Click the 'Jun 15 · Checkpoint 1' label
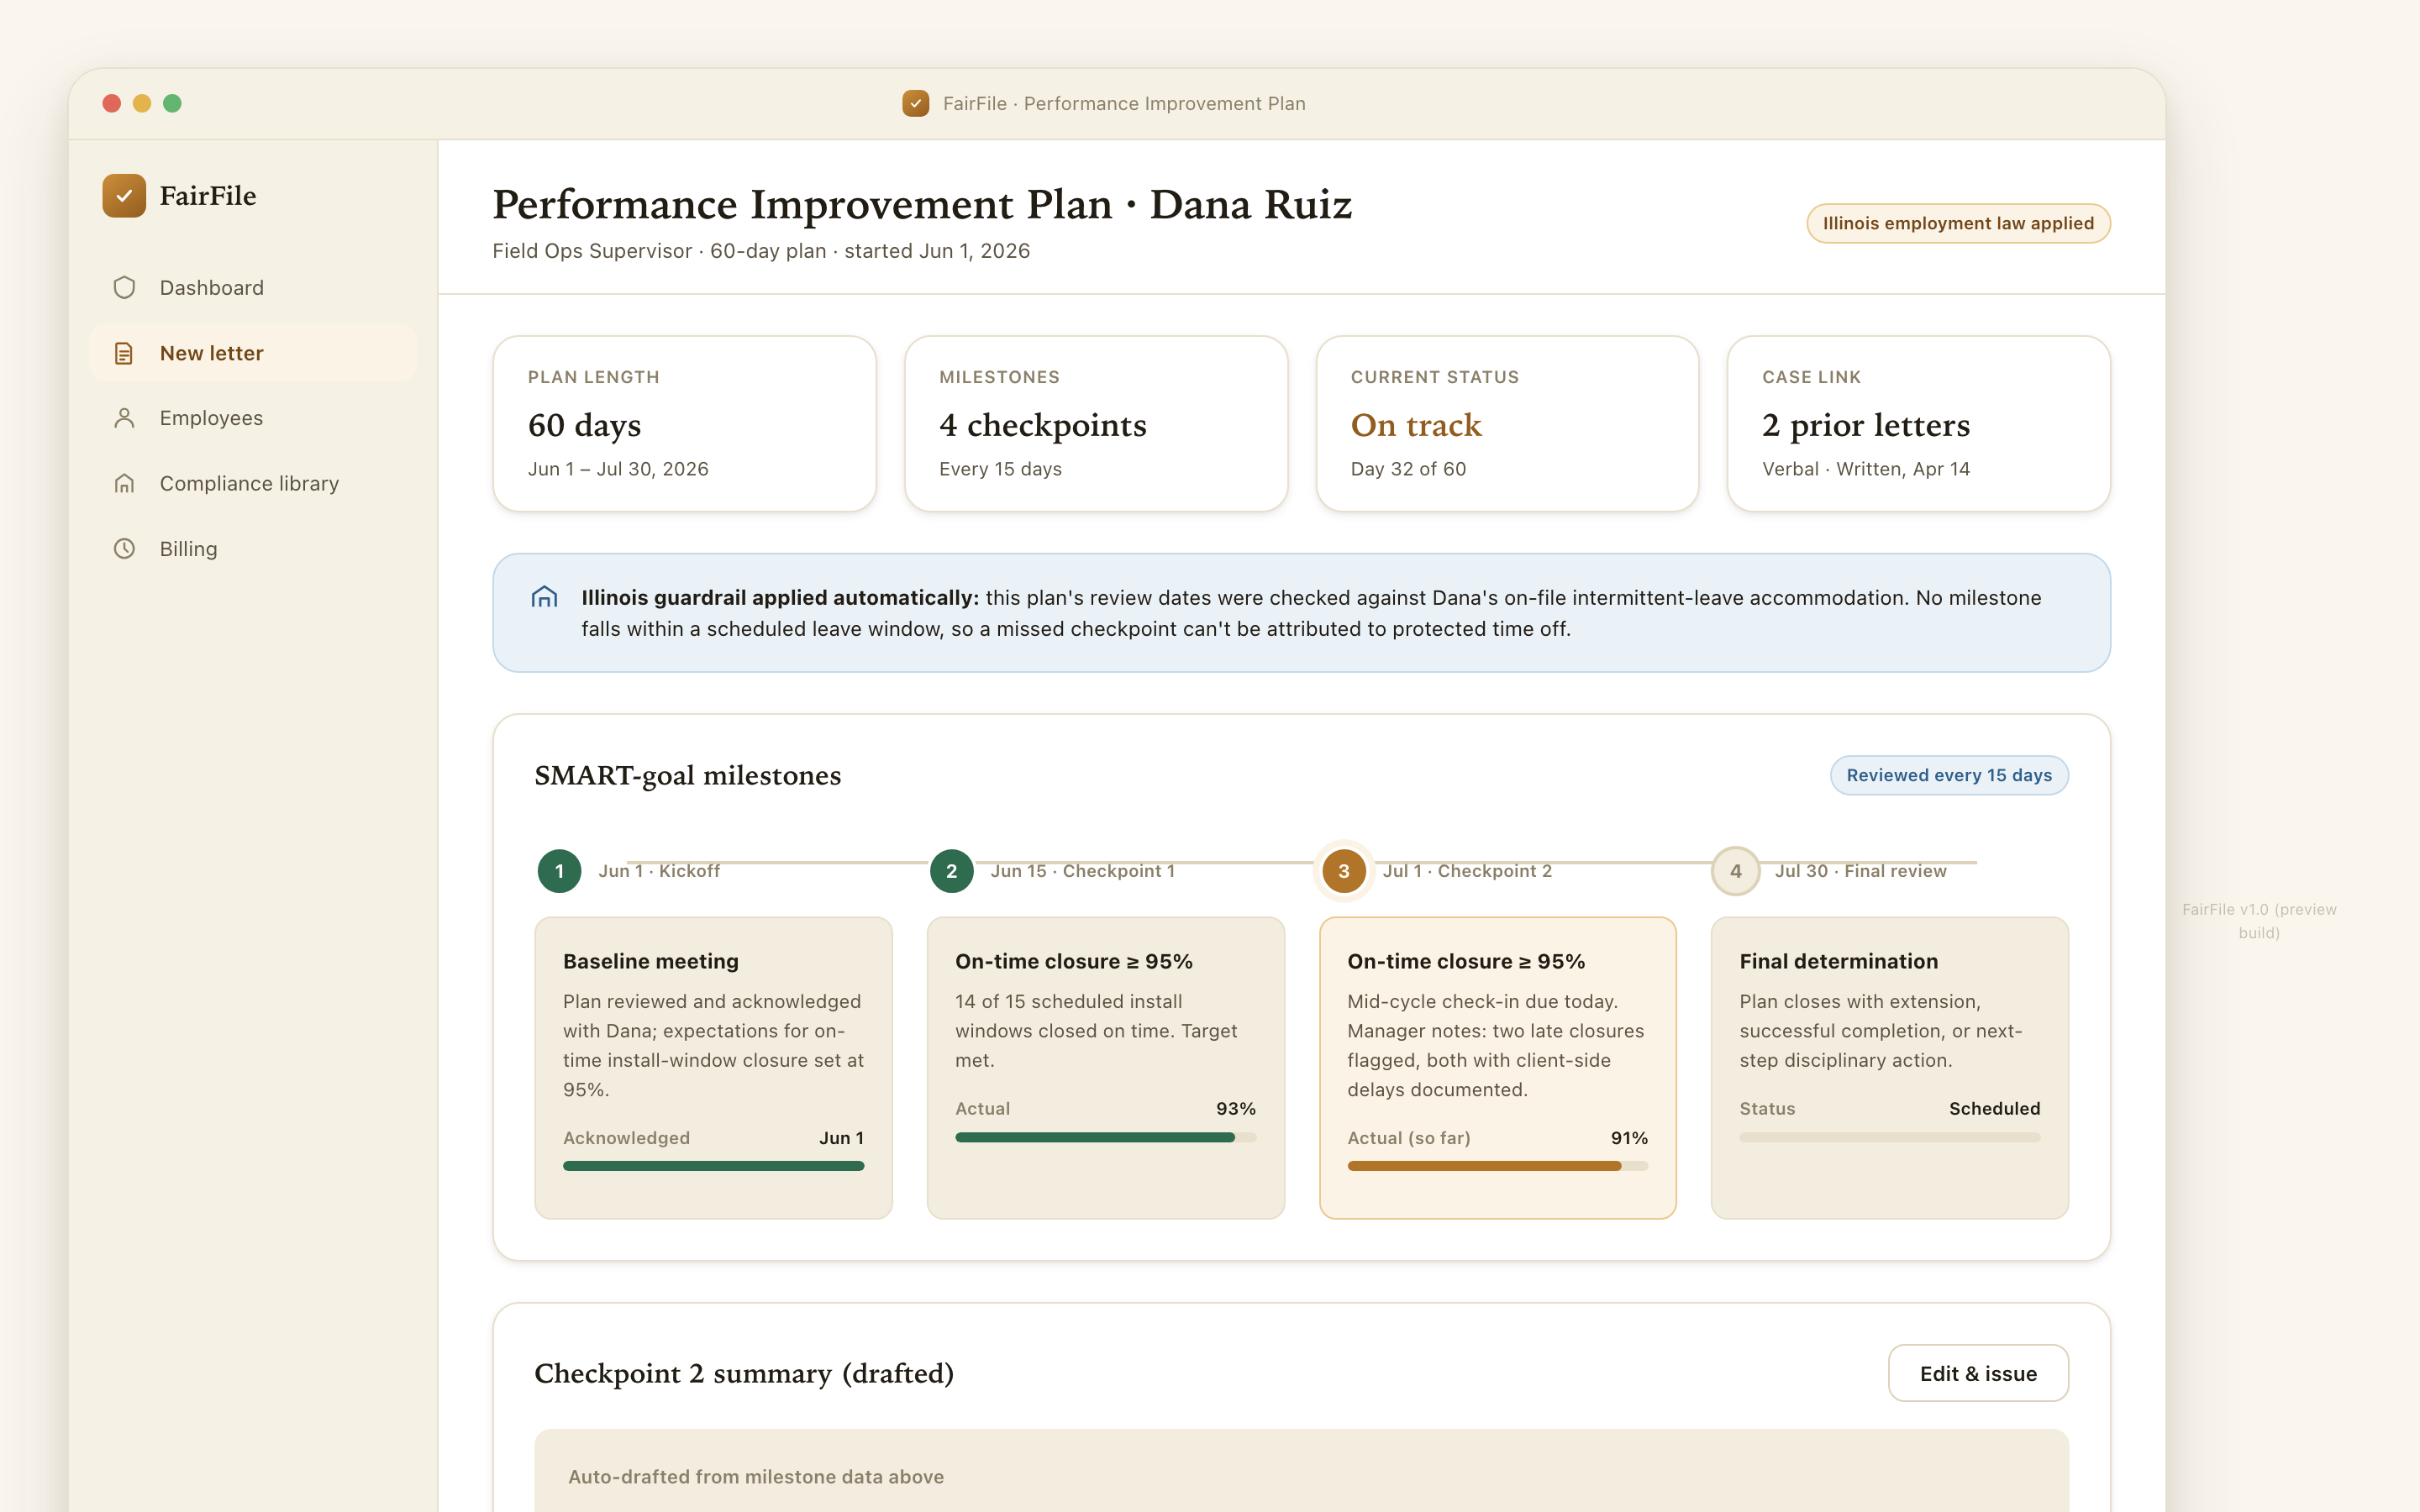The image size is (2420, 1512). tap(1082, 871)
